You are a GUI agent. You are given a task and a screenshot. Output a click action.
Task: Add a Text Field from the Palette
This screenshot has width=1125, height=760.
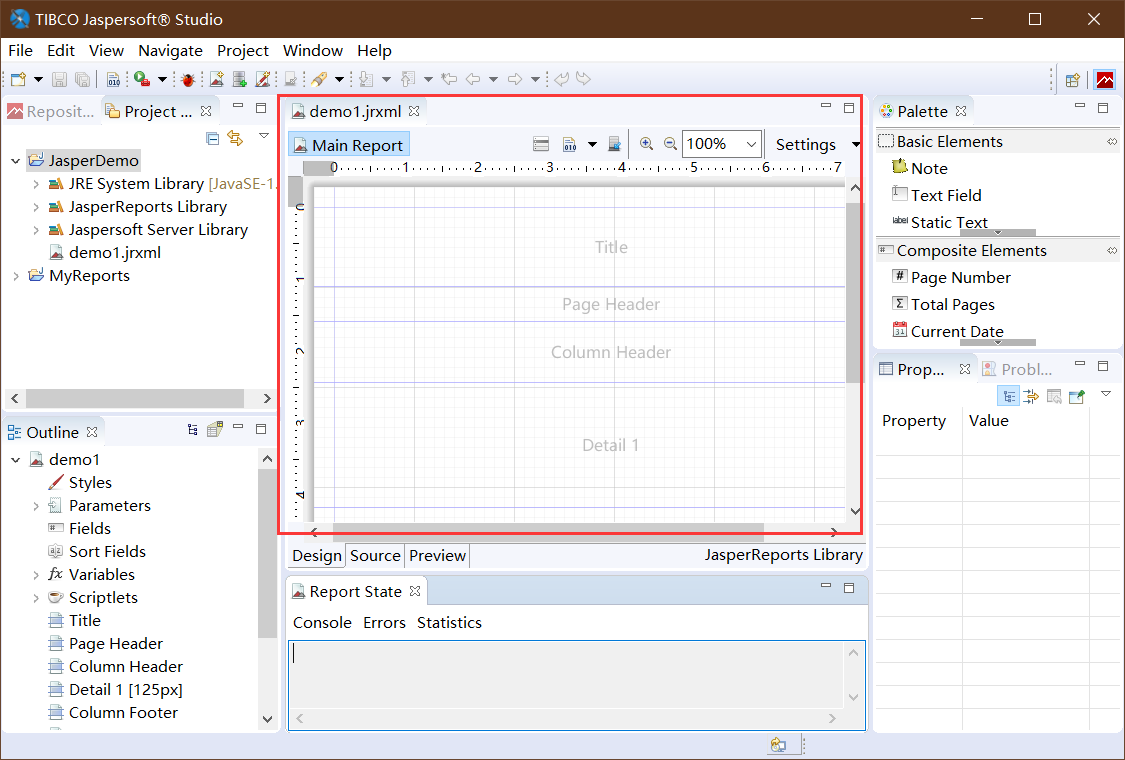coord(936,194)
